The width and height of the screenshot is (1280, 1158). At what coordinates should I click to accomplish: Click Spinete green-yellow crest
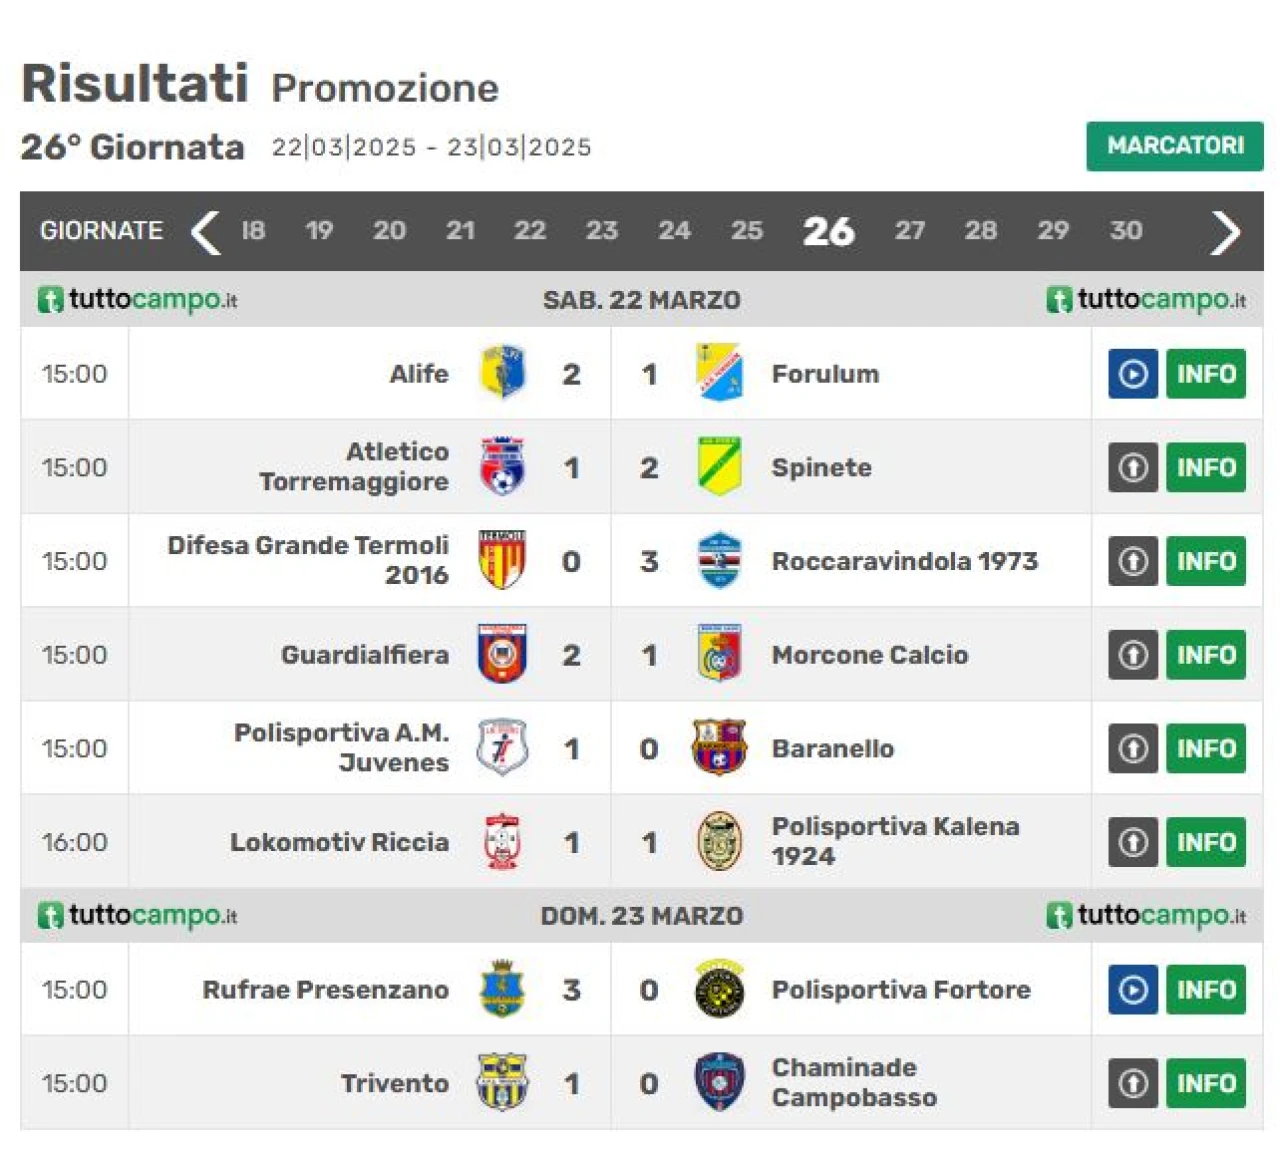tap(719, 467)
